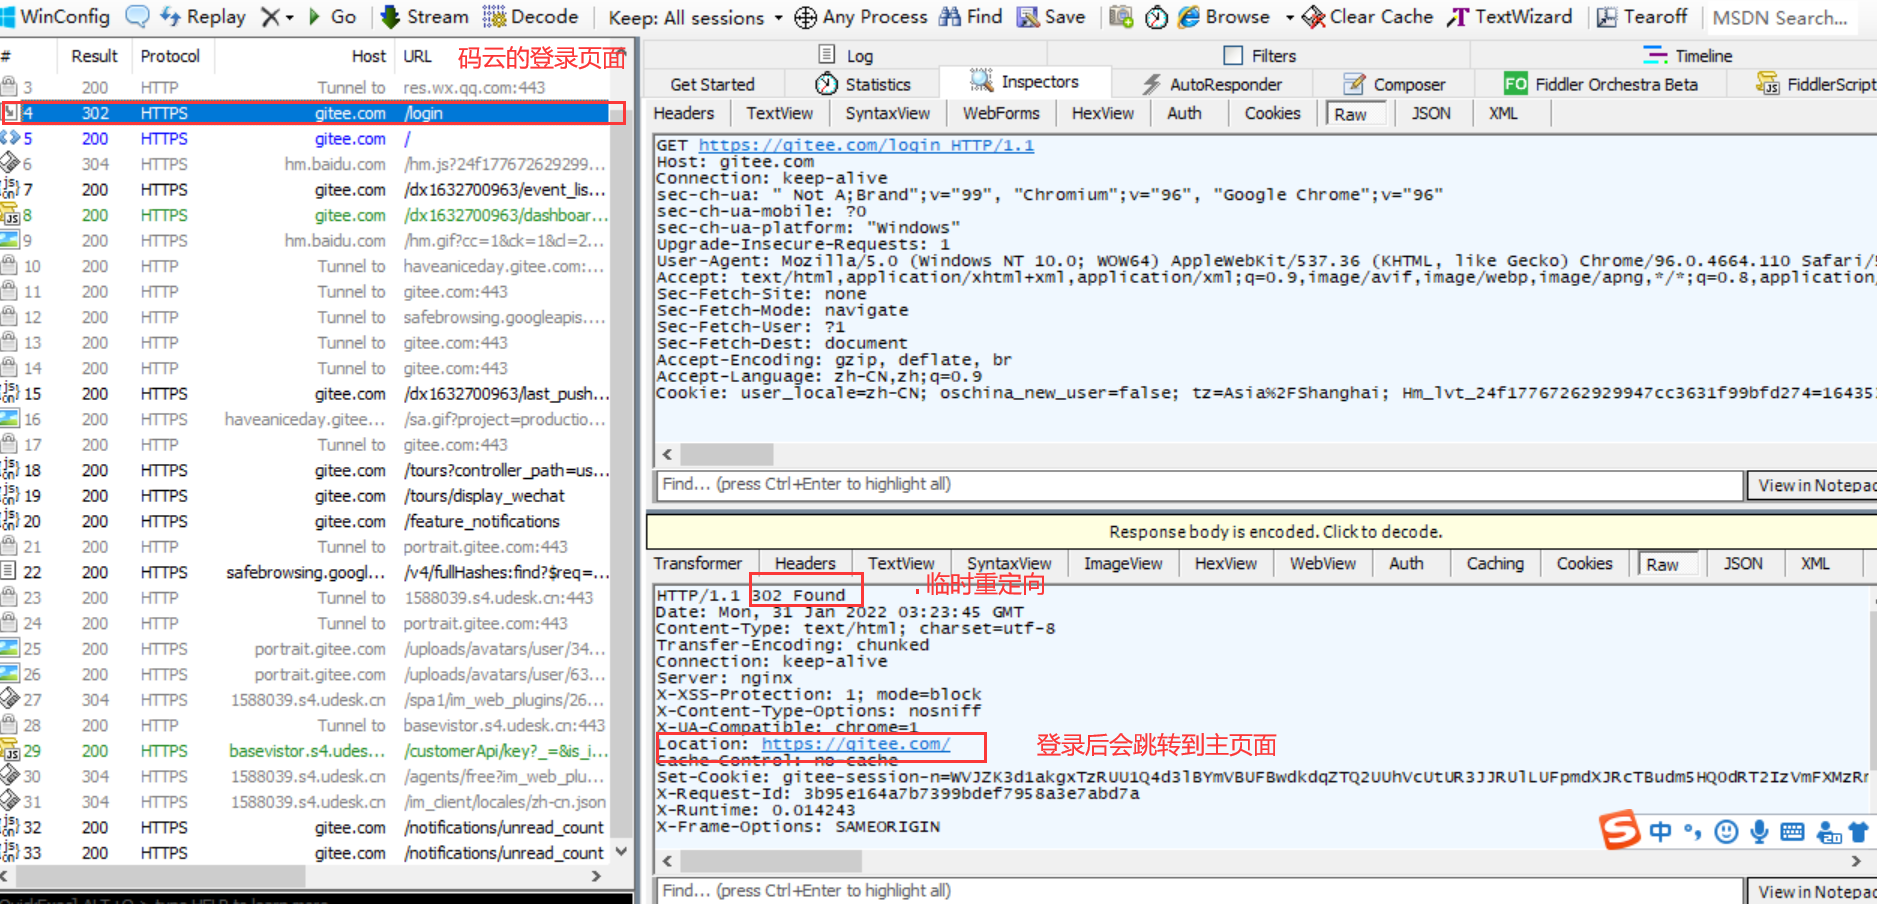Click the Sogou input method S icon
The height and width of the screenshot is (904, 1877).
[x=1619, y=829]
